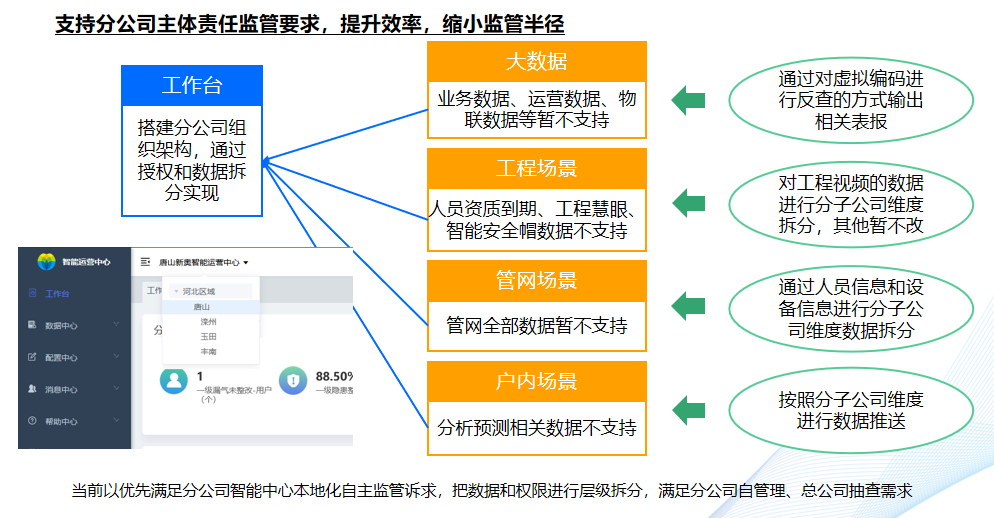Image resolution: width=994 pixels, height=518 pixels.
Task: Click the blue 工作台 title box
Action: click(x=192, y=85)
